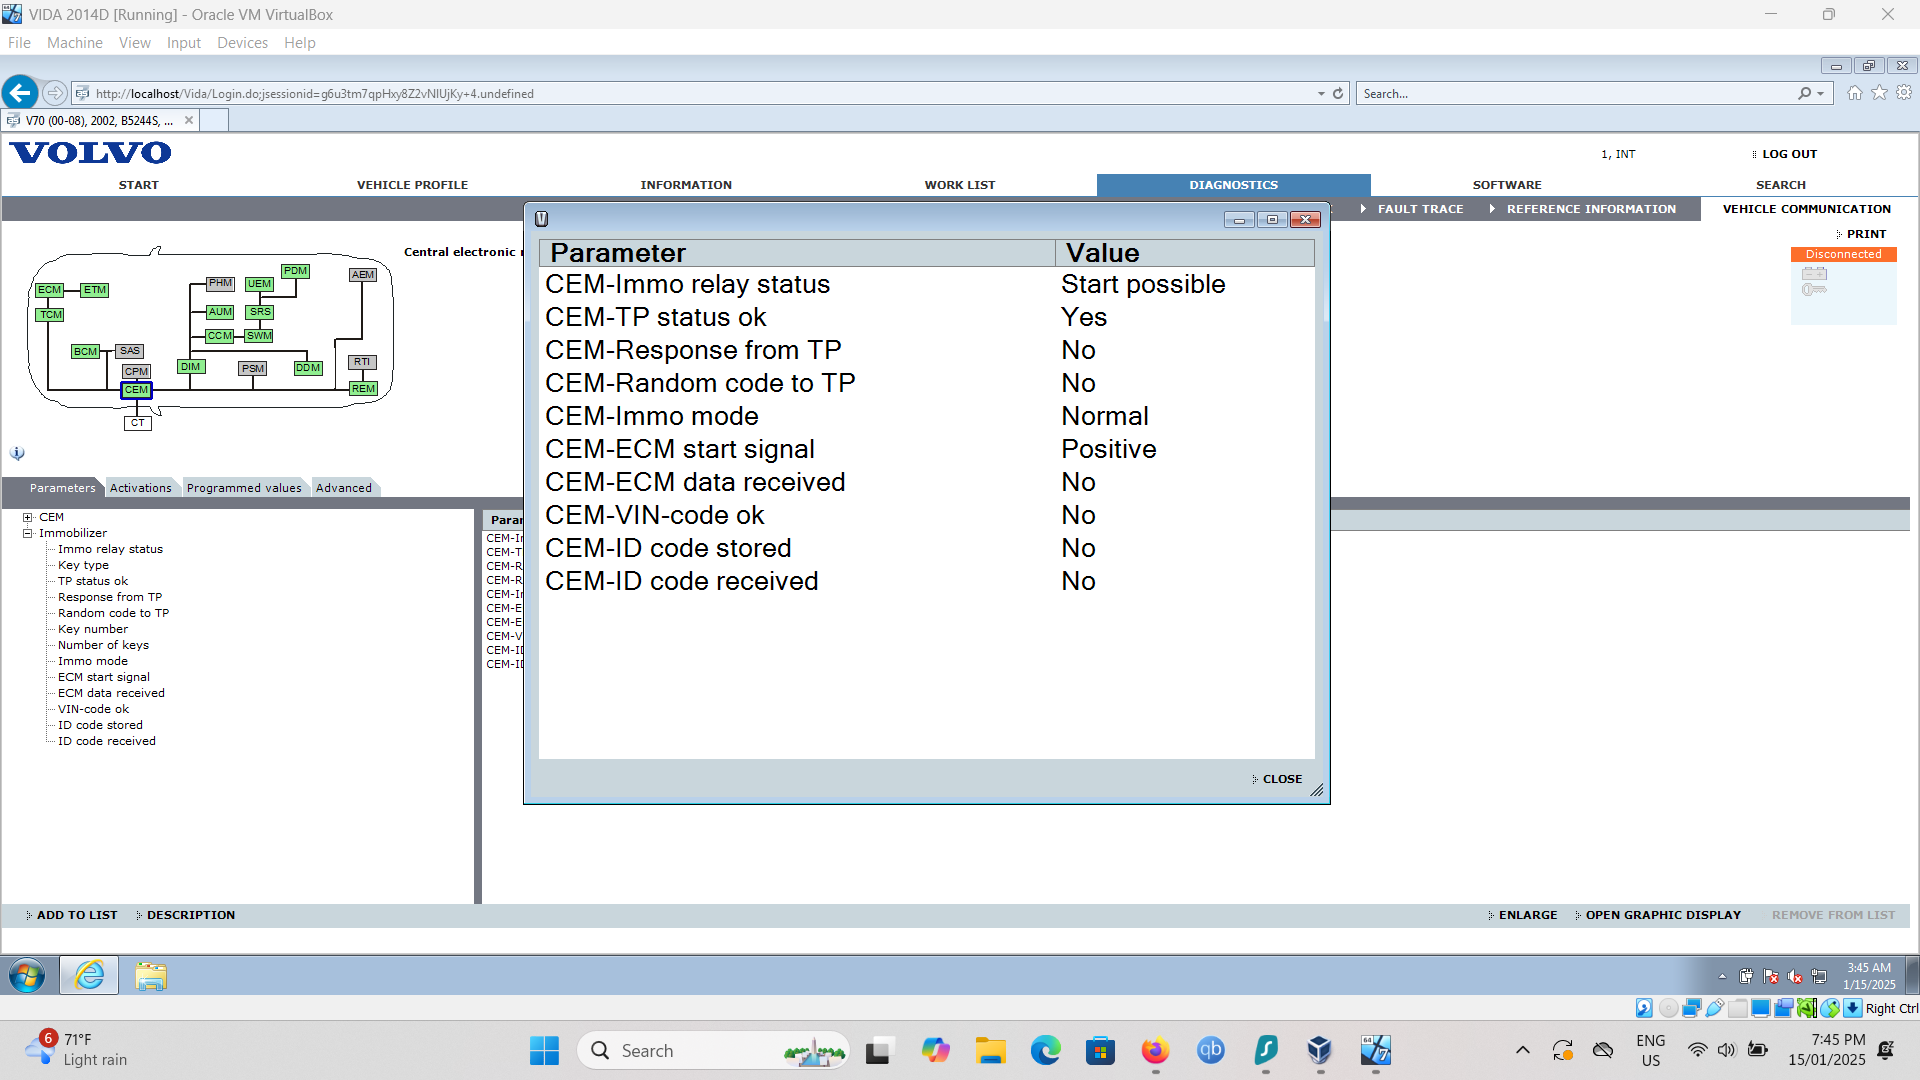The height and width of the screenshot is (1080, 1920).
Task: Select 'Immo relay status' tree item
Action: pyautogui.click(x=110, y=549)
